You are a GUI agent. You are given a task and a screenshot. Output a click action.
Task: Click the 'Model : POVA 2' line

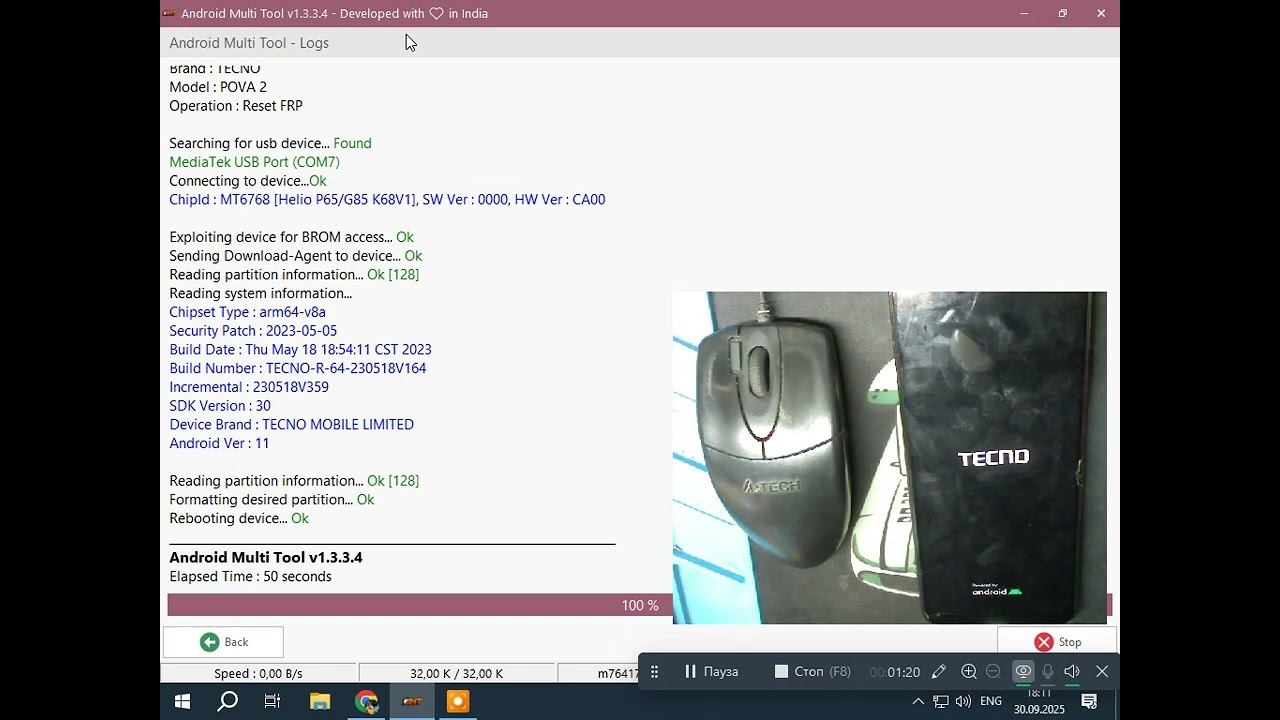click(x=218, y=87)
